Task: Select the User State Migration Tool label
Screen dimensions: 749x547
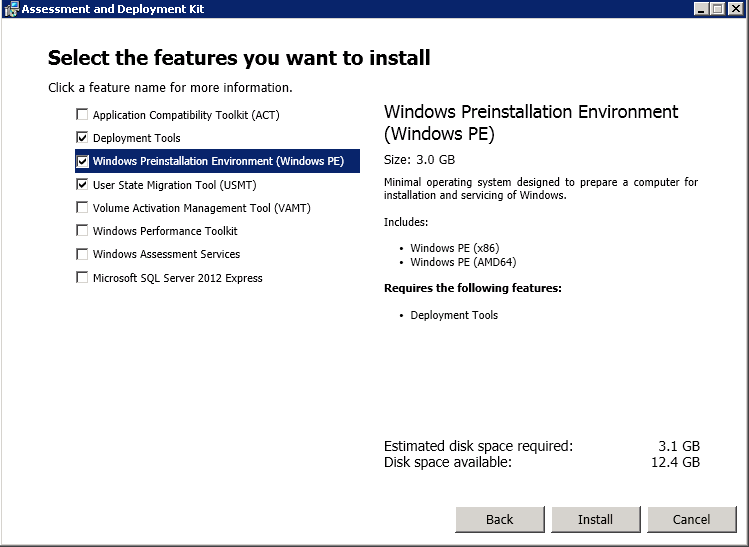Action: [x=174, y=185]
